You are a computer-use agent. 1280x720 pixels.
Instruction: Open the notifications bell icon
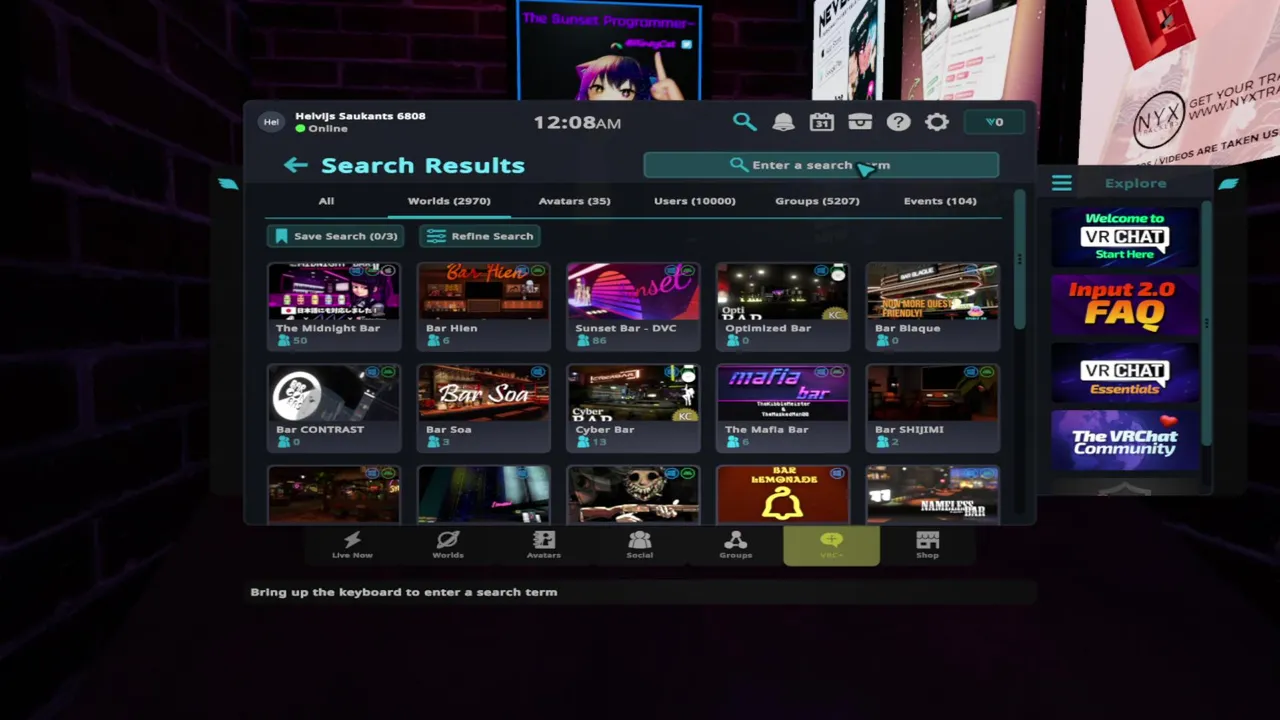(783, 122)
